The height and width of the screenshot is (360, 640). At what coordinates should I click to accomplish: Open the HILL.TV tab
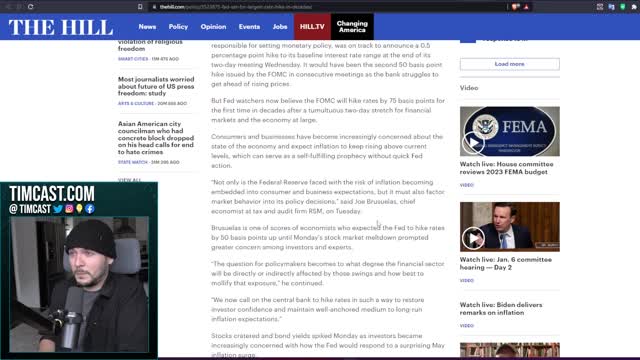312,27
